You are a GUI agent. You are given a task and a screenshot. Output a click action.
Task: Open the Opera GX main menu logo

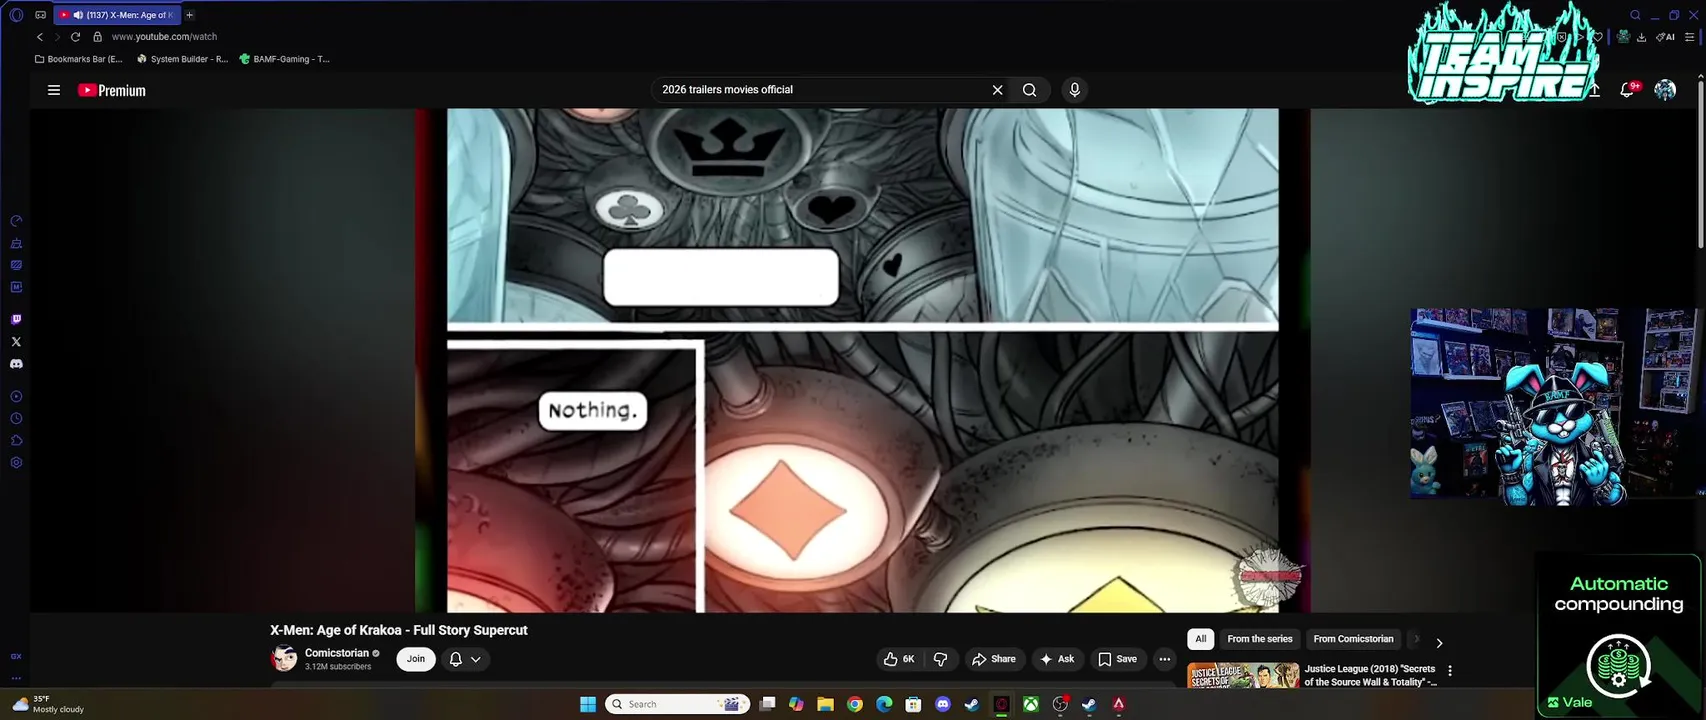click(16, 15)
